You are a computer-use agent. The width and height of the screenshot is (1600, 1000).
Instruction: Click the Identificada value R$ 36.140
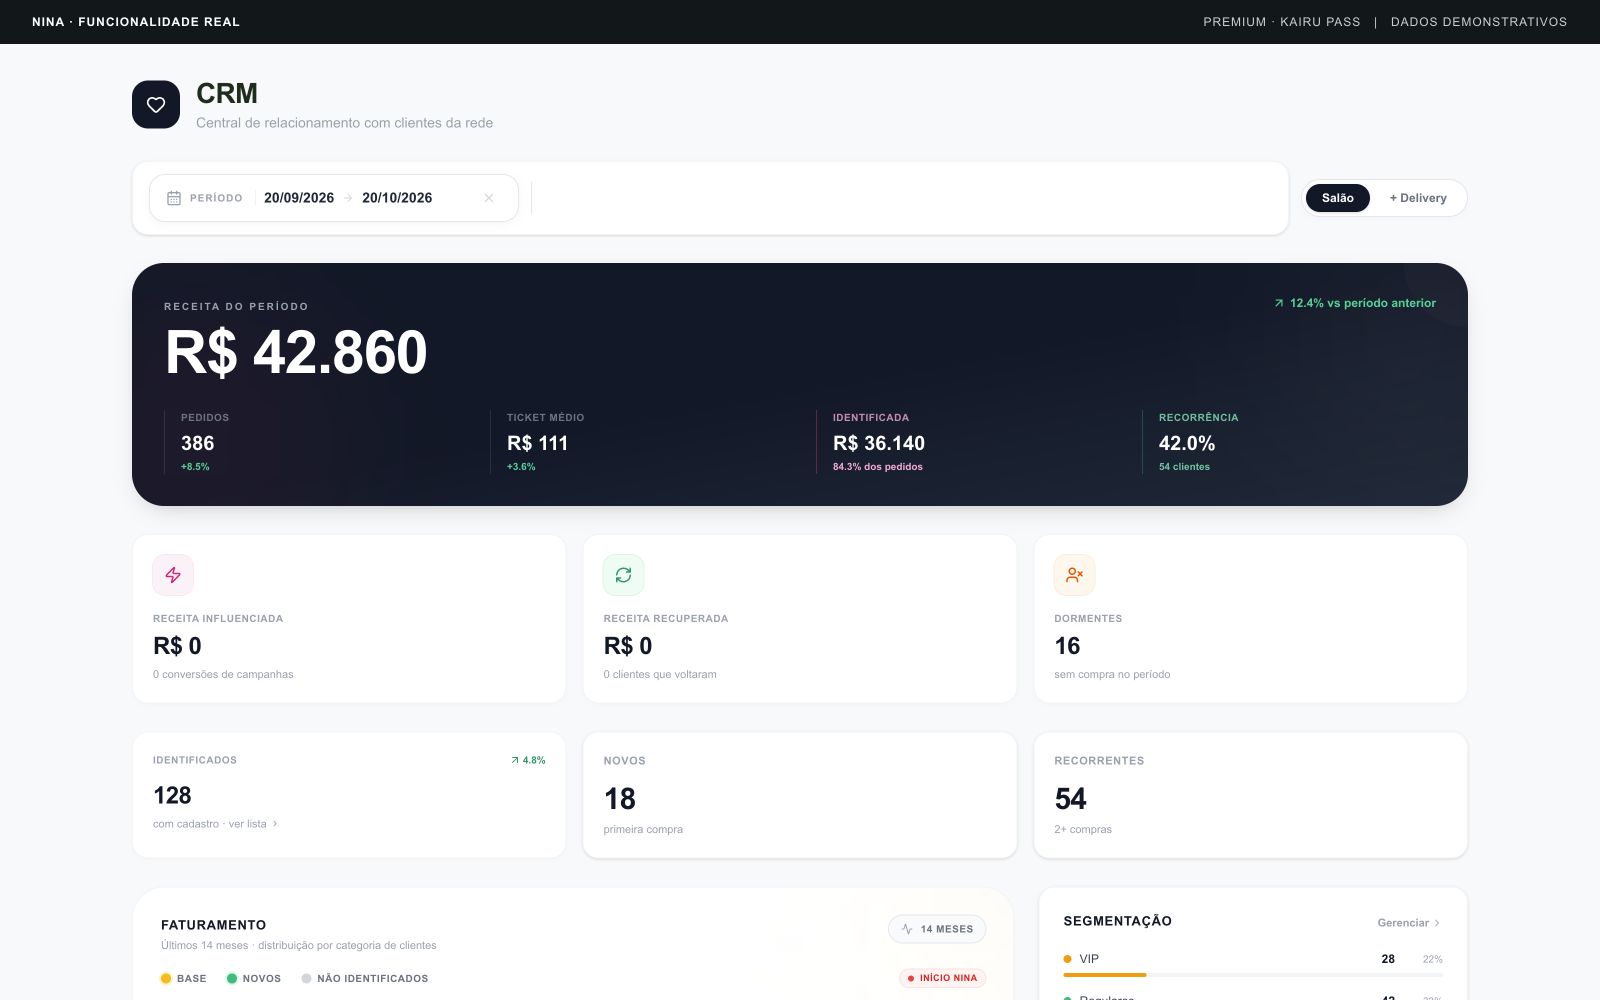pyautogui.click(x=879, y=444)
